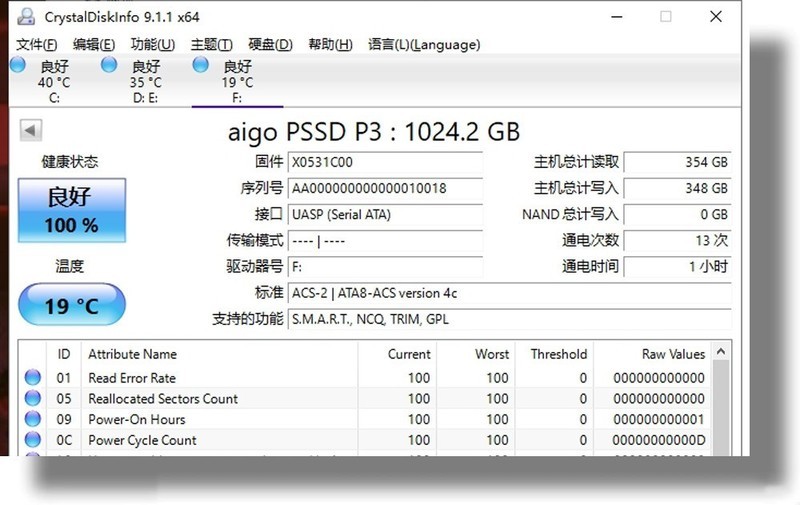Click the 通电次数 label

[590, 240]
